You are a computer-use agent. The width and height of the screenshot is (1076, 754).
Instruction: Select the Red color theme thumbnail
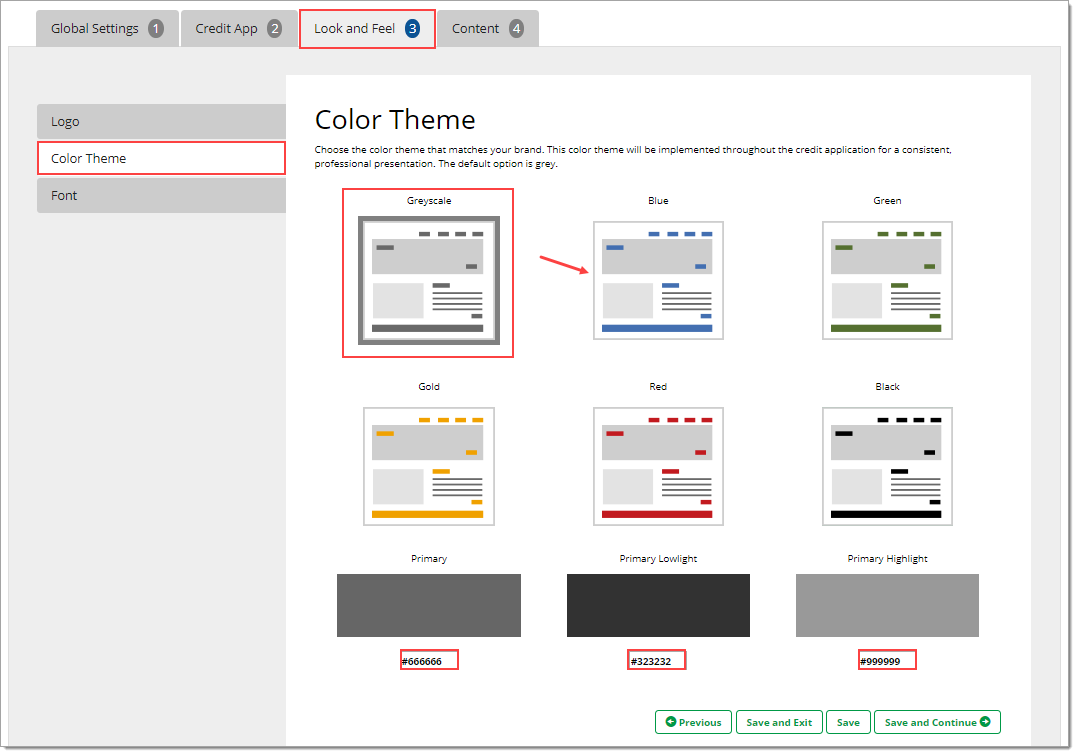click(658, 467)
